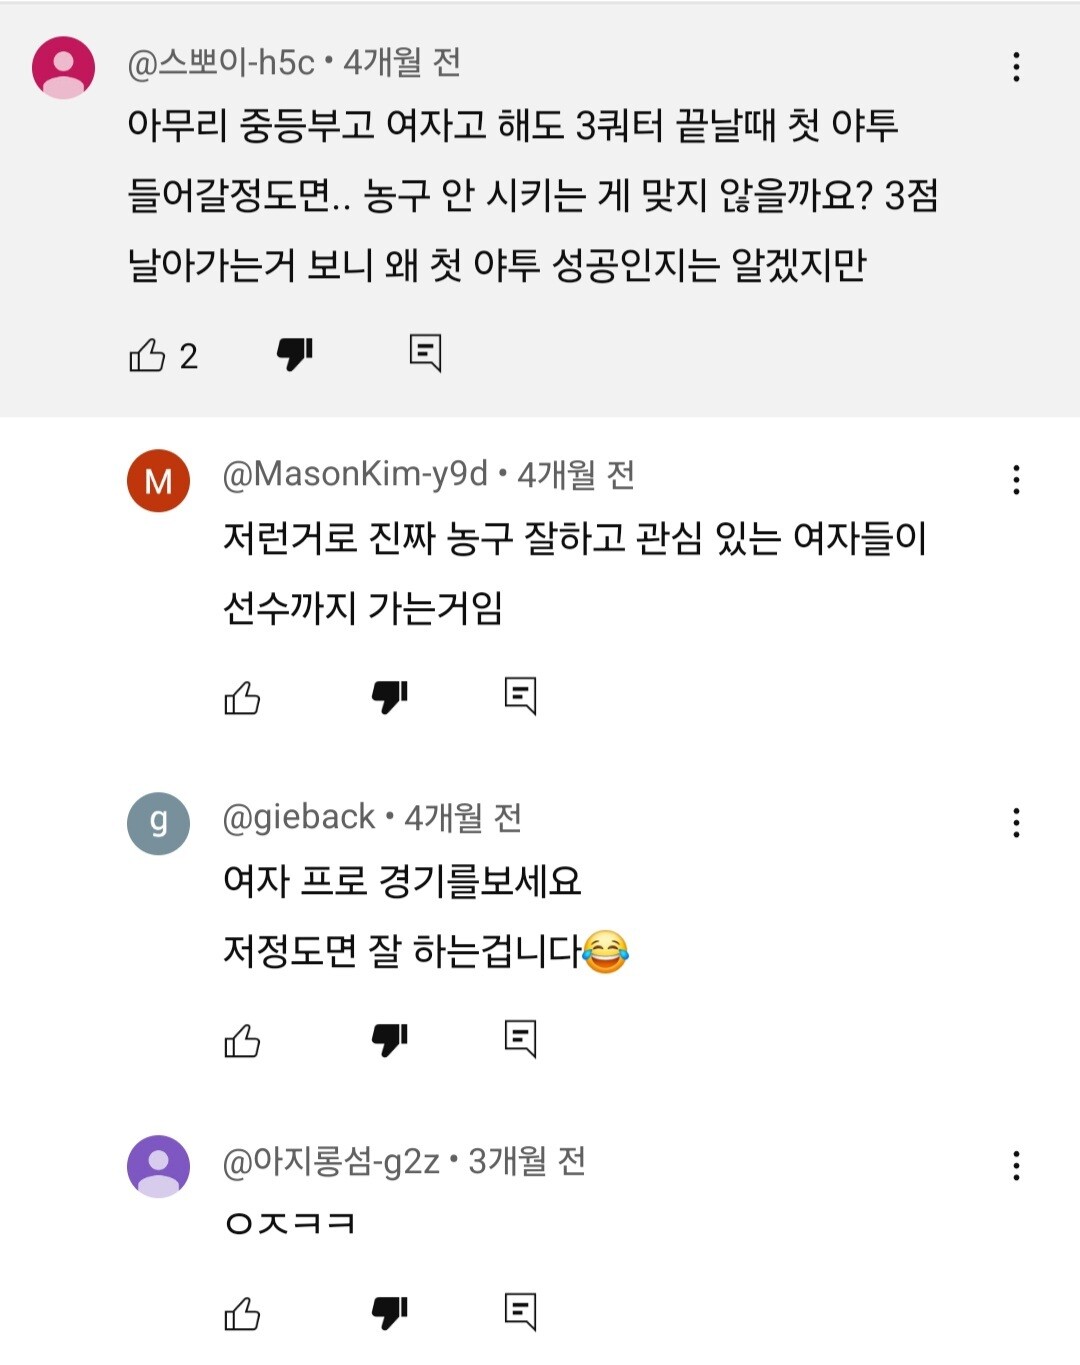Dislike the @아지롱섬-g2z reply
The image size is (1080, 1365).
point(390,1311)
